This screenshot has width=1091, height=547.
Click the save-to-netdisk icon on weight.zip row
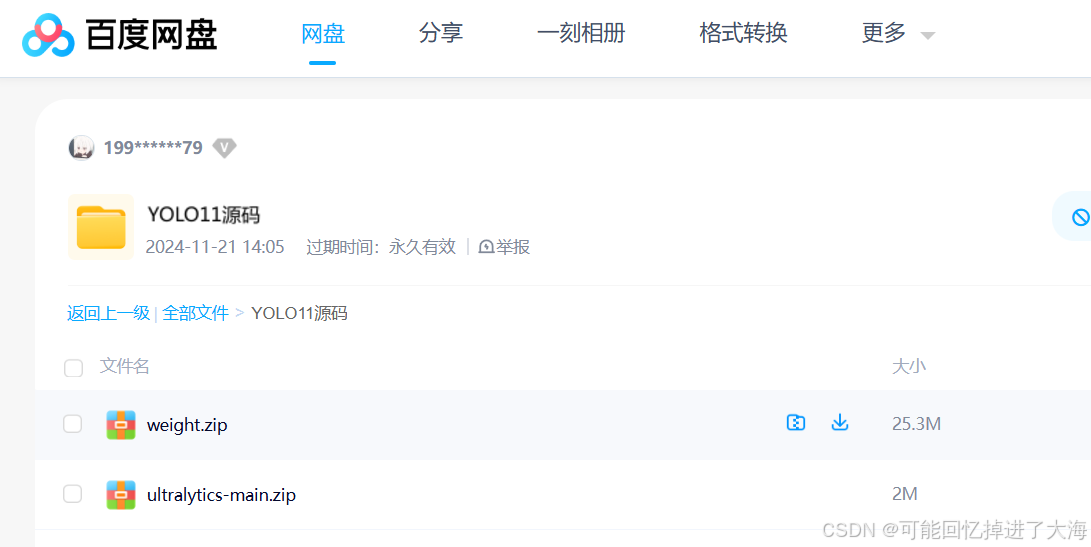pyautogui.click(x=796, y=422)
